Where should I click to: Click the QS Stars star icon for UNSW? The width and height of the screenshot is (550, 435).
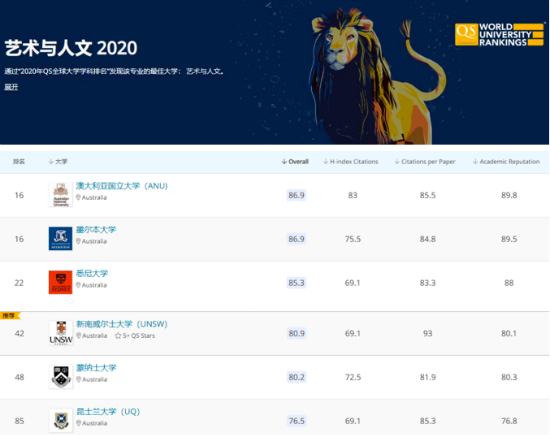[118, 336]
